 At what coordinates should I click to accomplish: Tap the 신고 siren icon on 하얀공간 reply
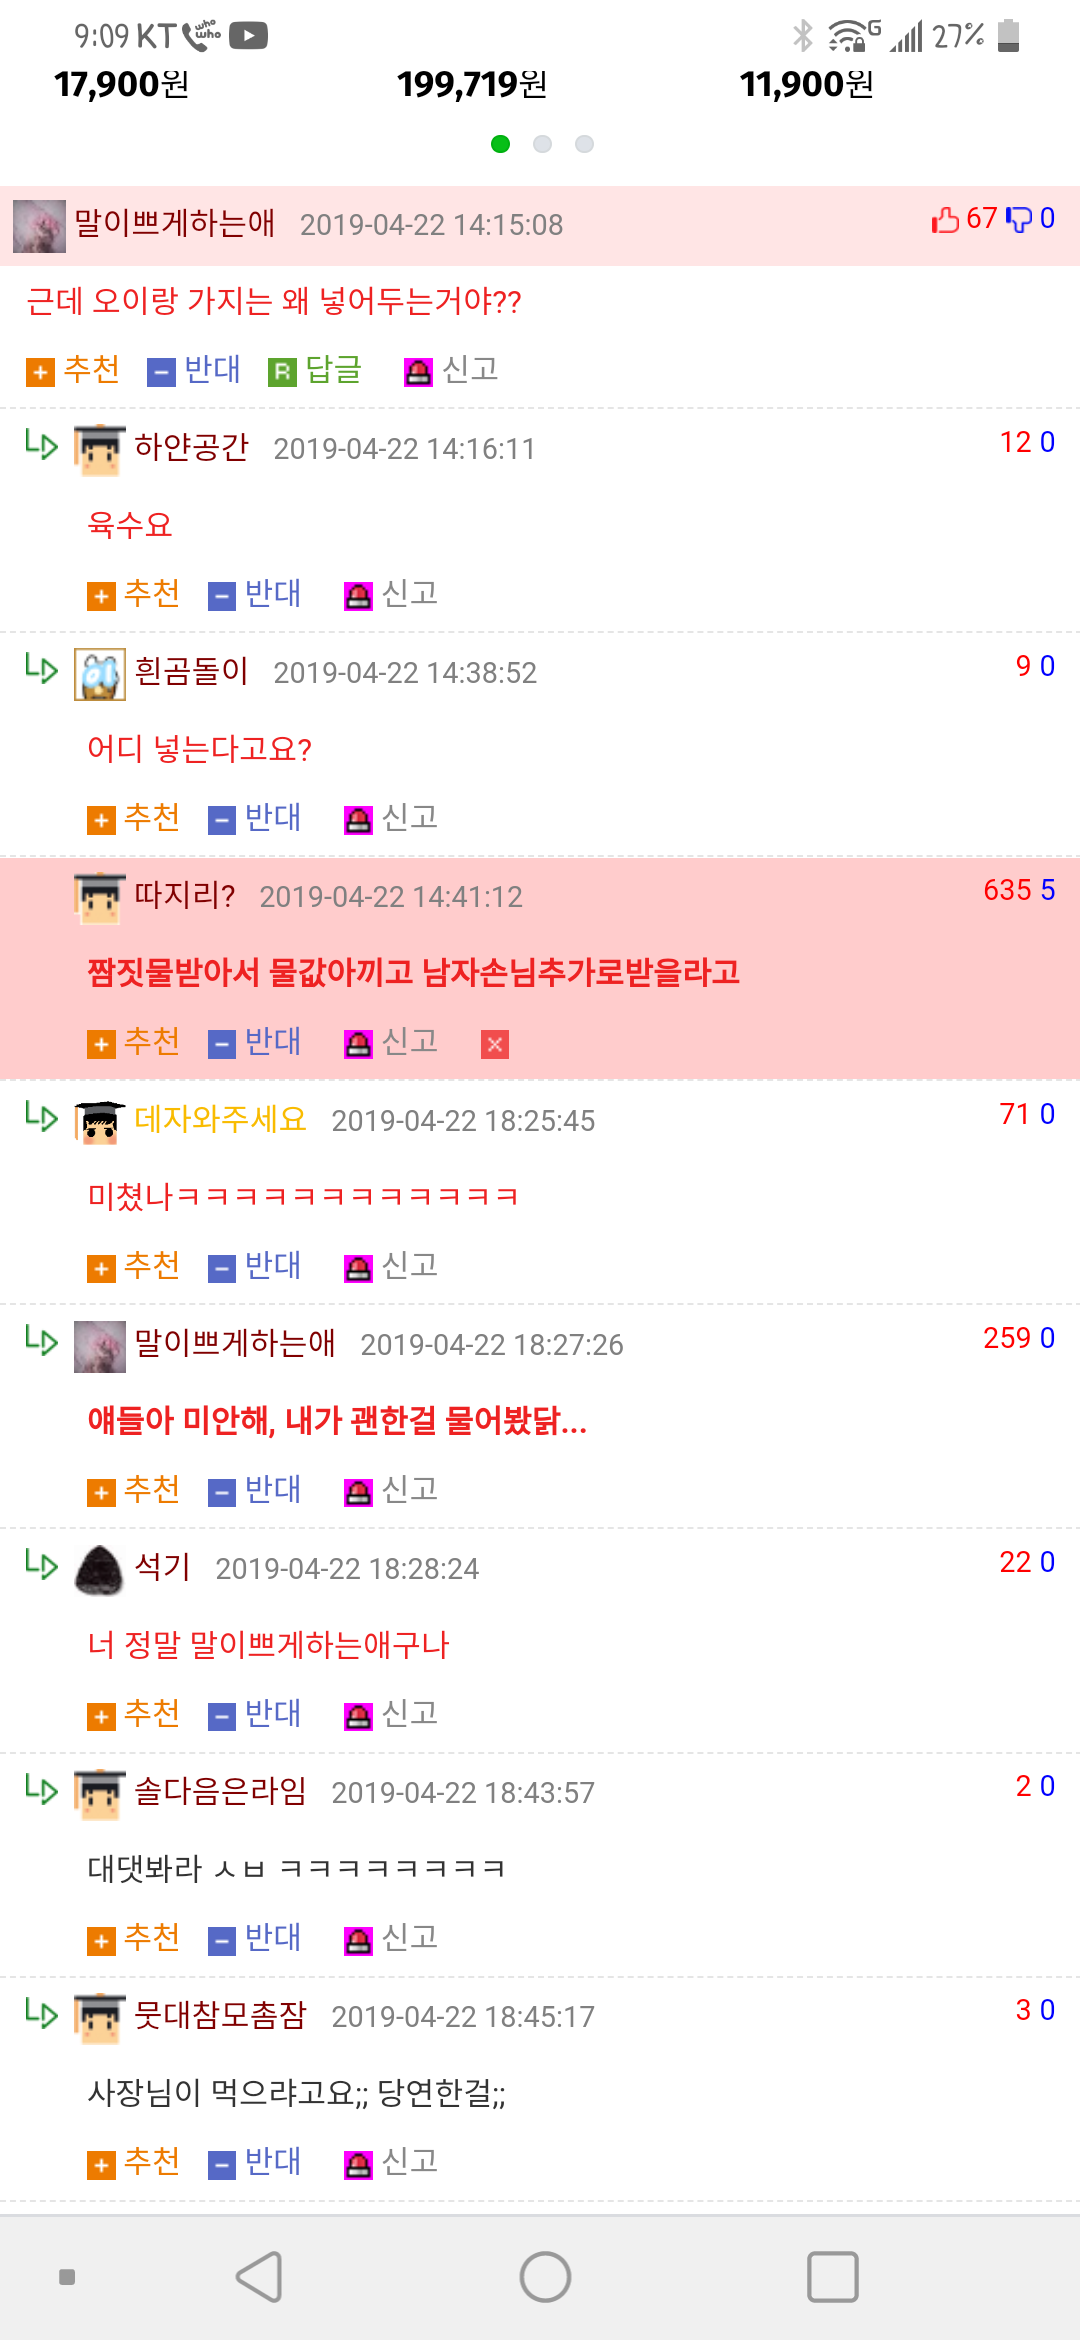coord(358,597)
